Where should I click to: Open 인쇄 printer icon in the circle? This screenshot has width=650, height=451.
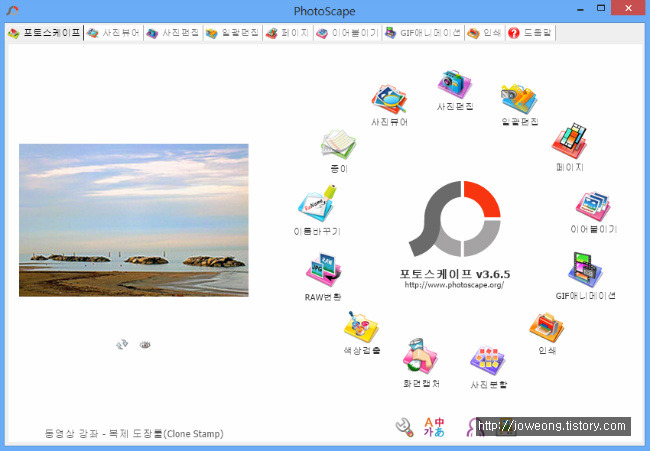(x=546, y=327)
